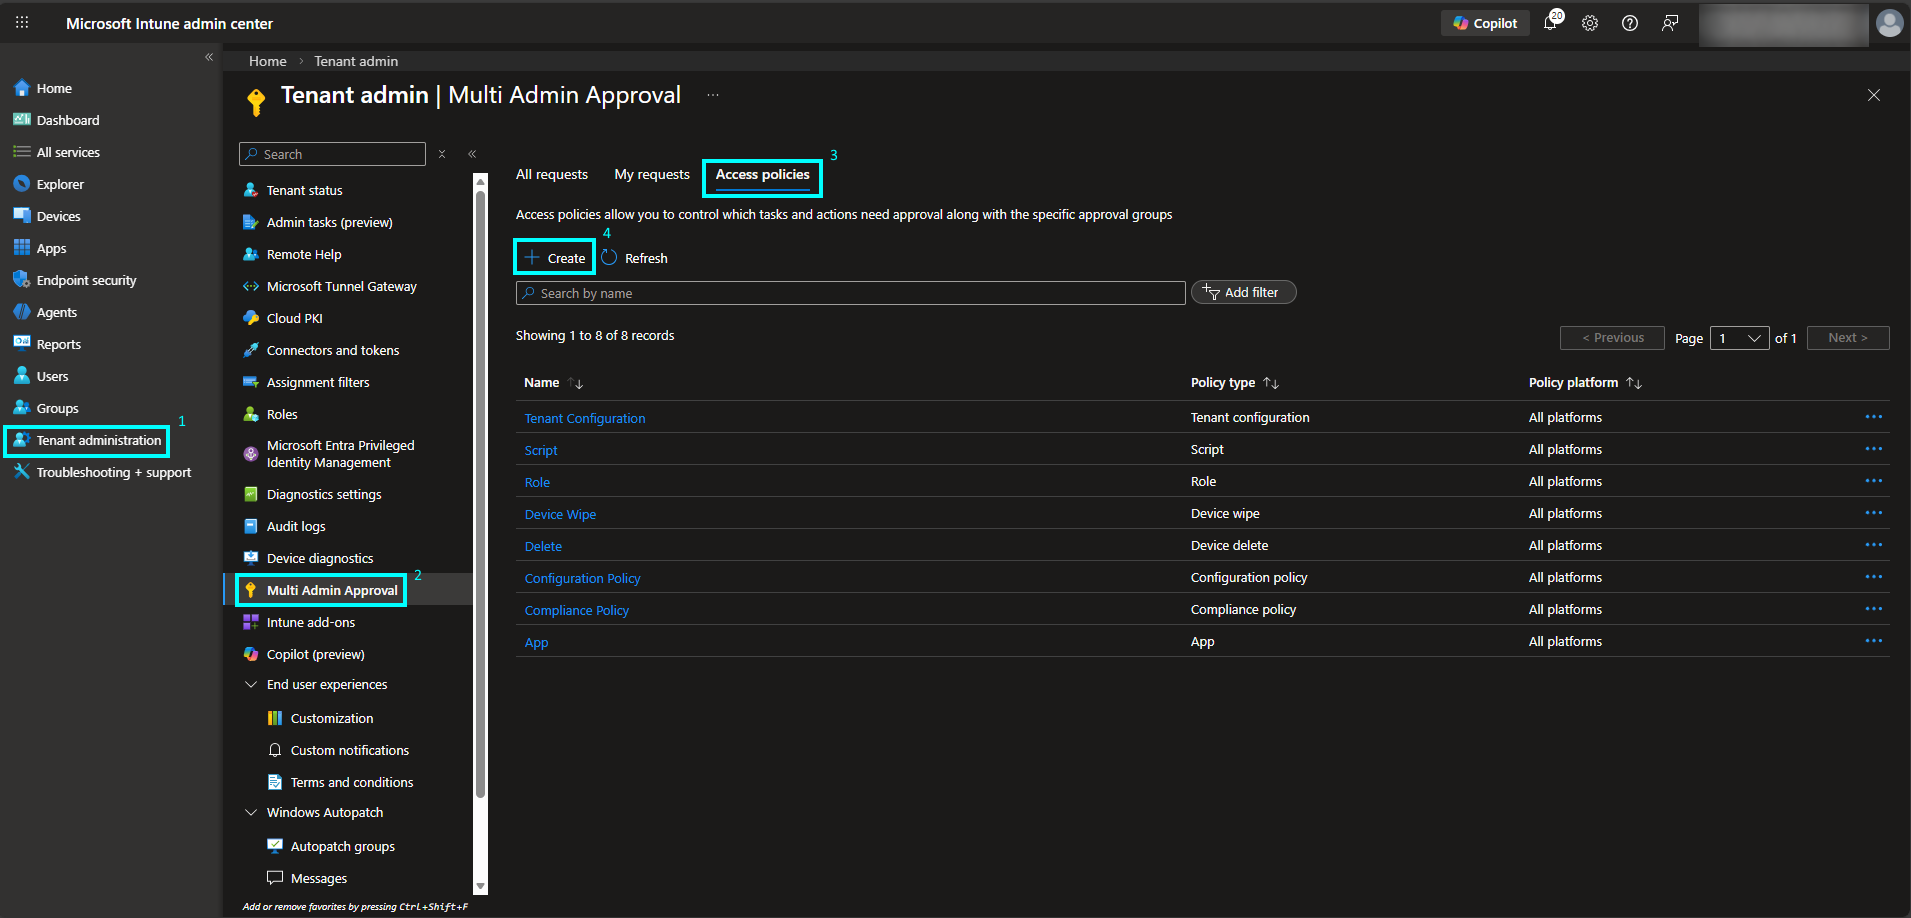Click the Roles icon
The width and height of the screenshot is (1911, 918).
(251, 414)
